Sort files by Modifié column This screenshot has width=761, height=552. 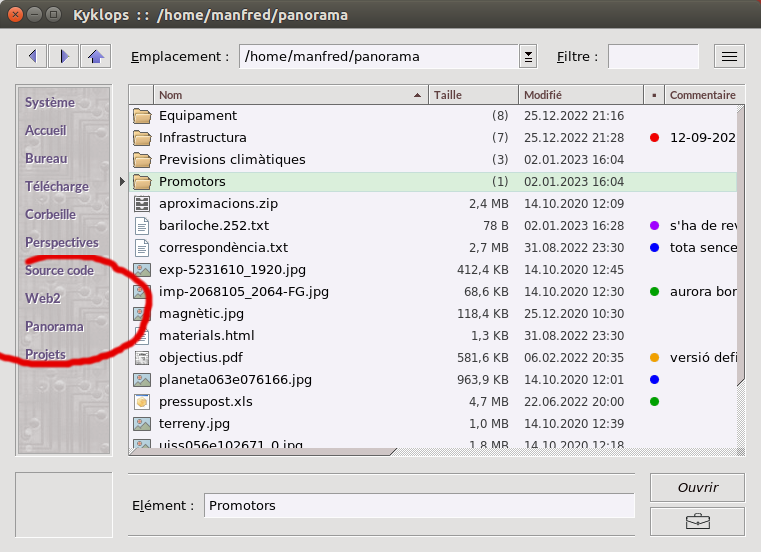tap(580, 95)
